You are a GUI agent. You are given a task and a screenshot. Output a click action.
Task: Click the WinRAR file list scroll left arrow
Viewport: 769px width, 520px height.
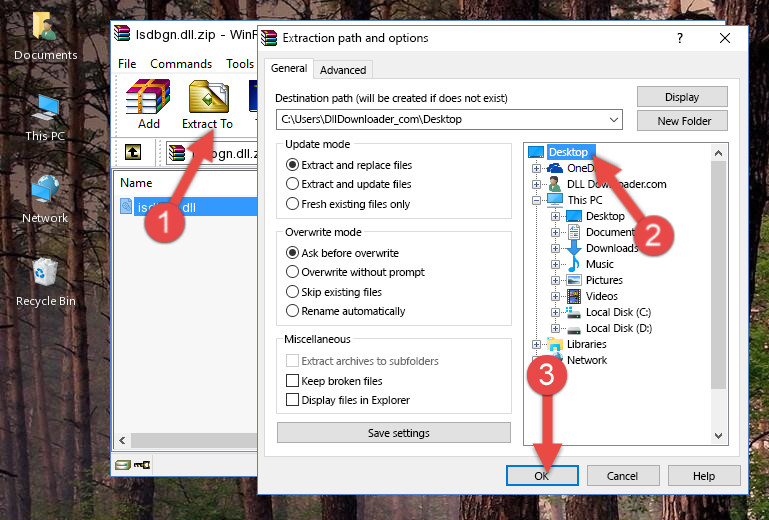122,440
